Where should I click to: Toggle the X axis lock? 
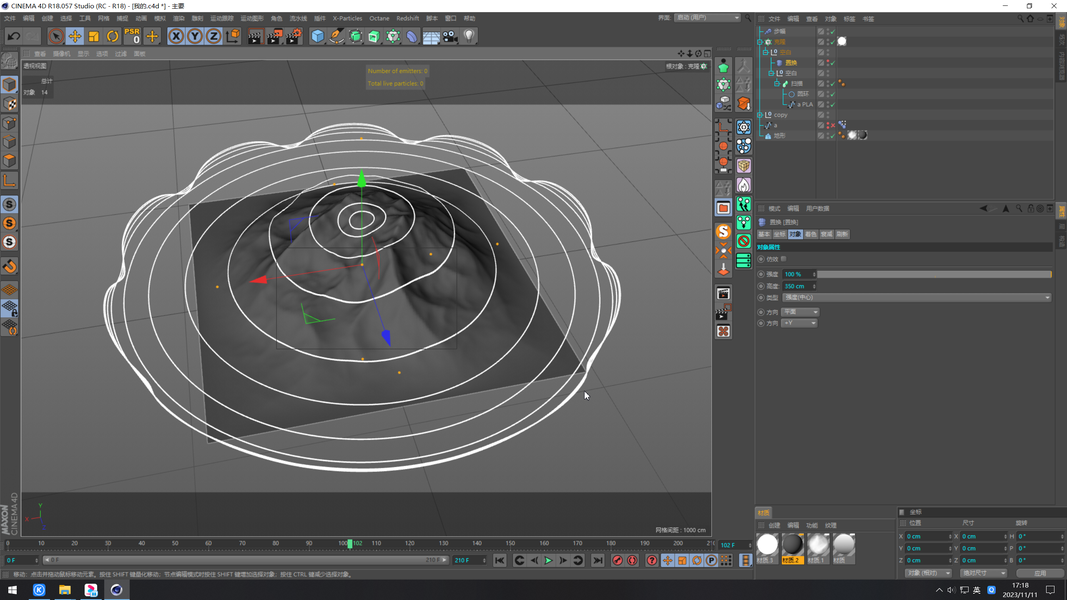point(176,36)
